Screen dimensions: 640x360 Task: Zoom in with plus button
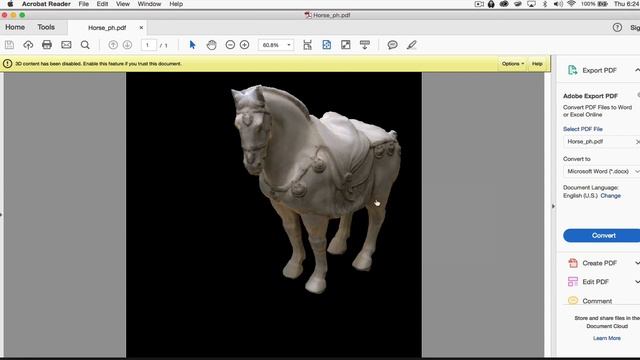point(244,45)
